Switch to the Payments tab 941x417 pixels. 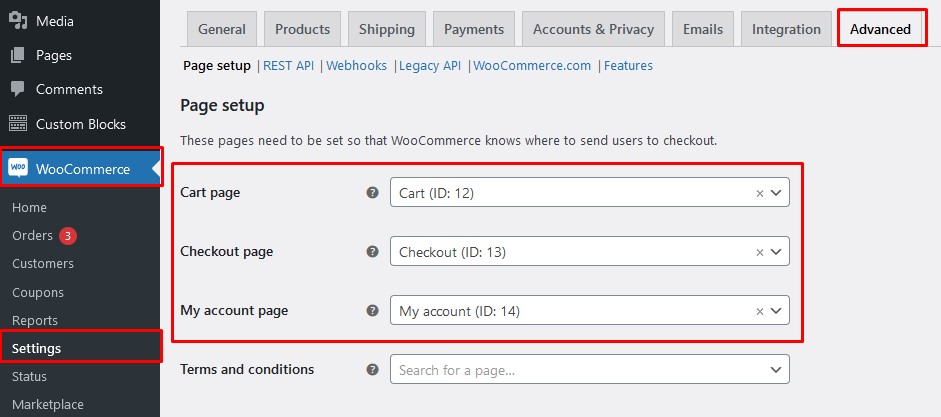point(474,29)
